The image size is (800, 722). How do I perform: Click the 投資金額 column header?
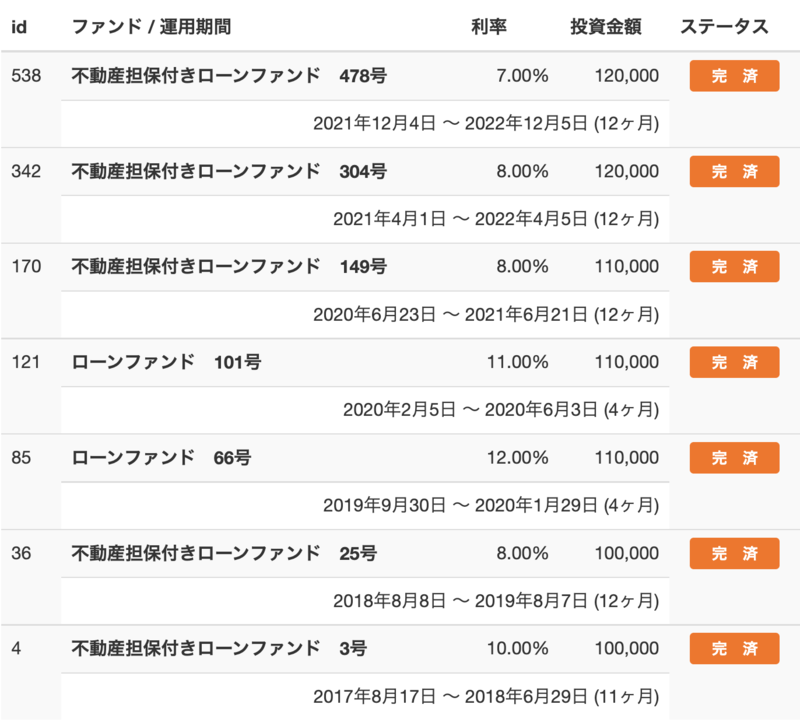[x=606, y=27]
